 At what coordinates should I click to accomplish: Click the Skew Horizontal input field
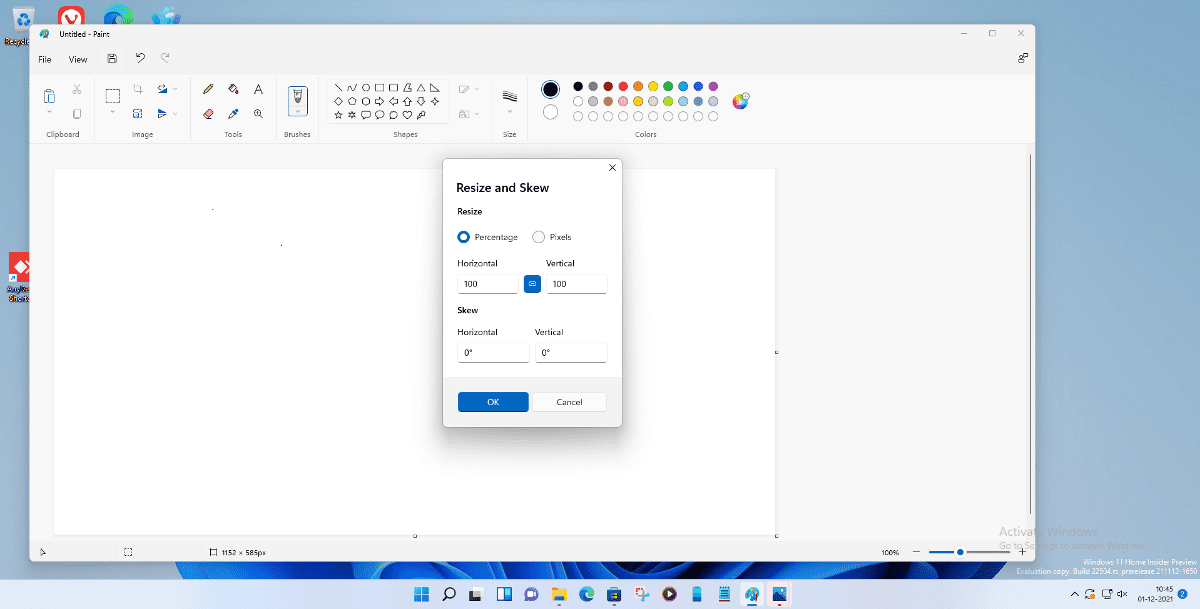[493, 353]
